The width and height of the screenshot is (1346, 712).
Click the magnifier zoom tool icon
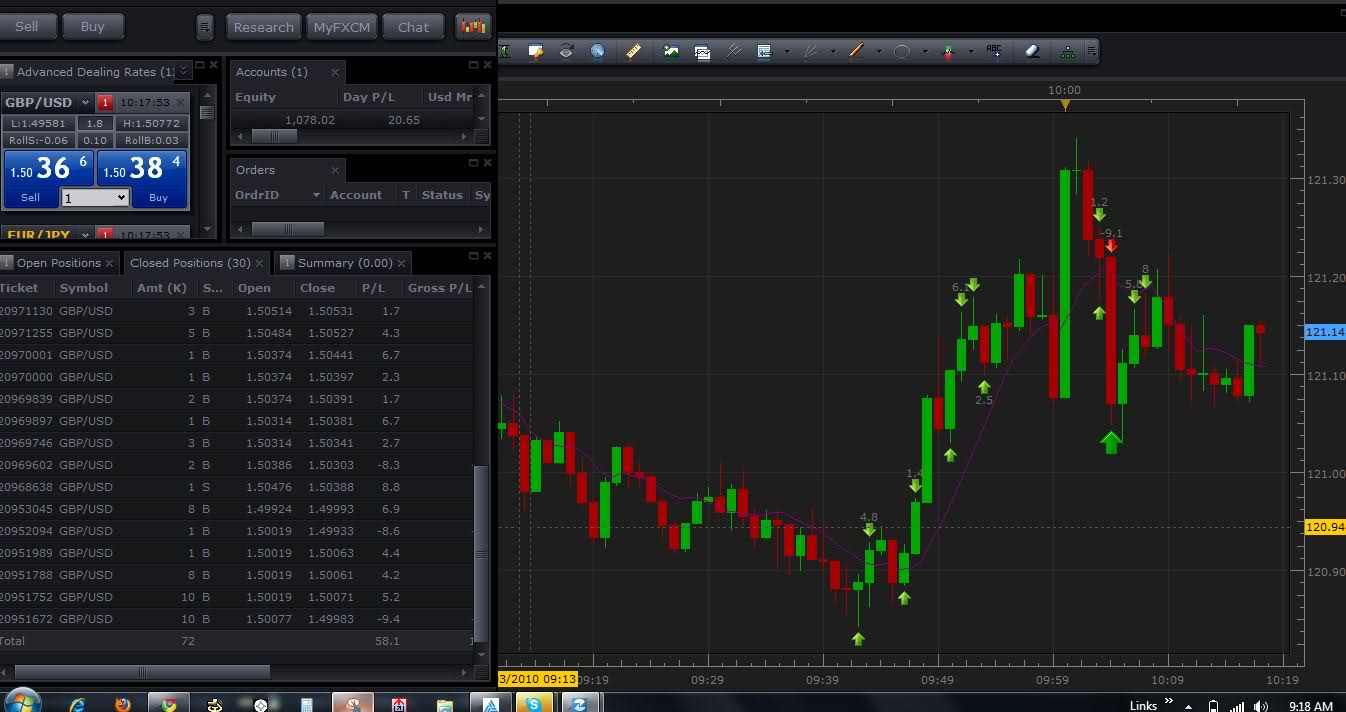click(x=598, y=51)
